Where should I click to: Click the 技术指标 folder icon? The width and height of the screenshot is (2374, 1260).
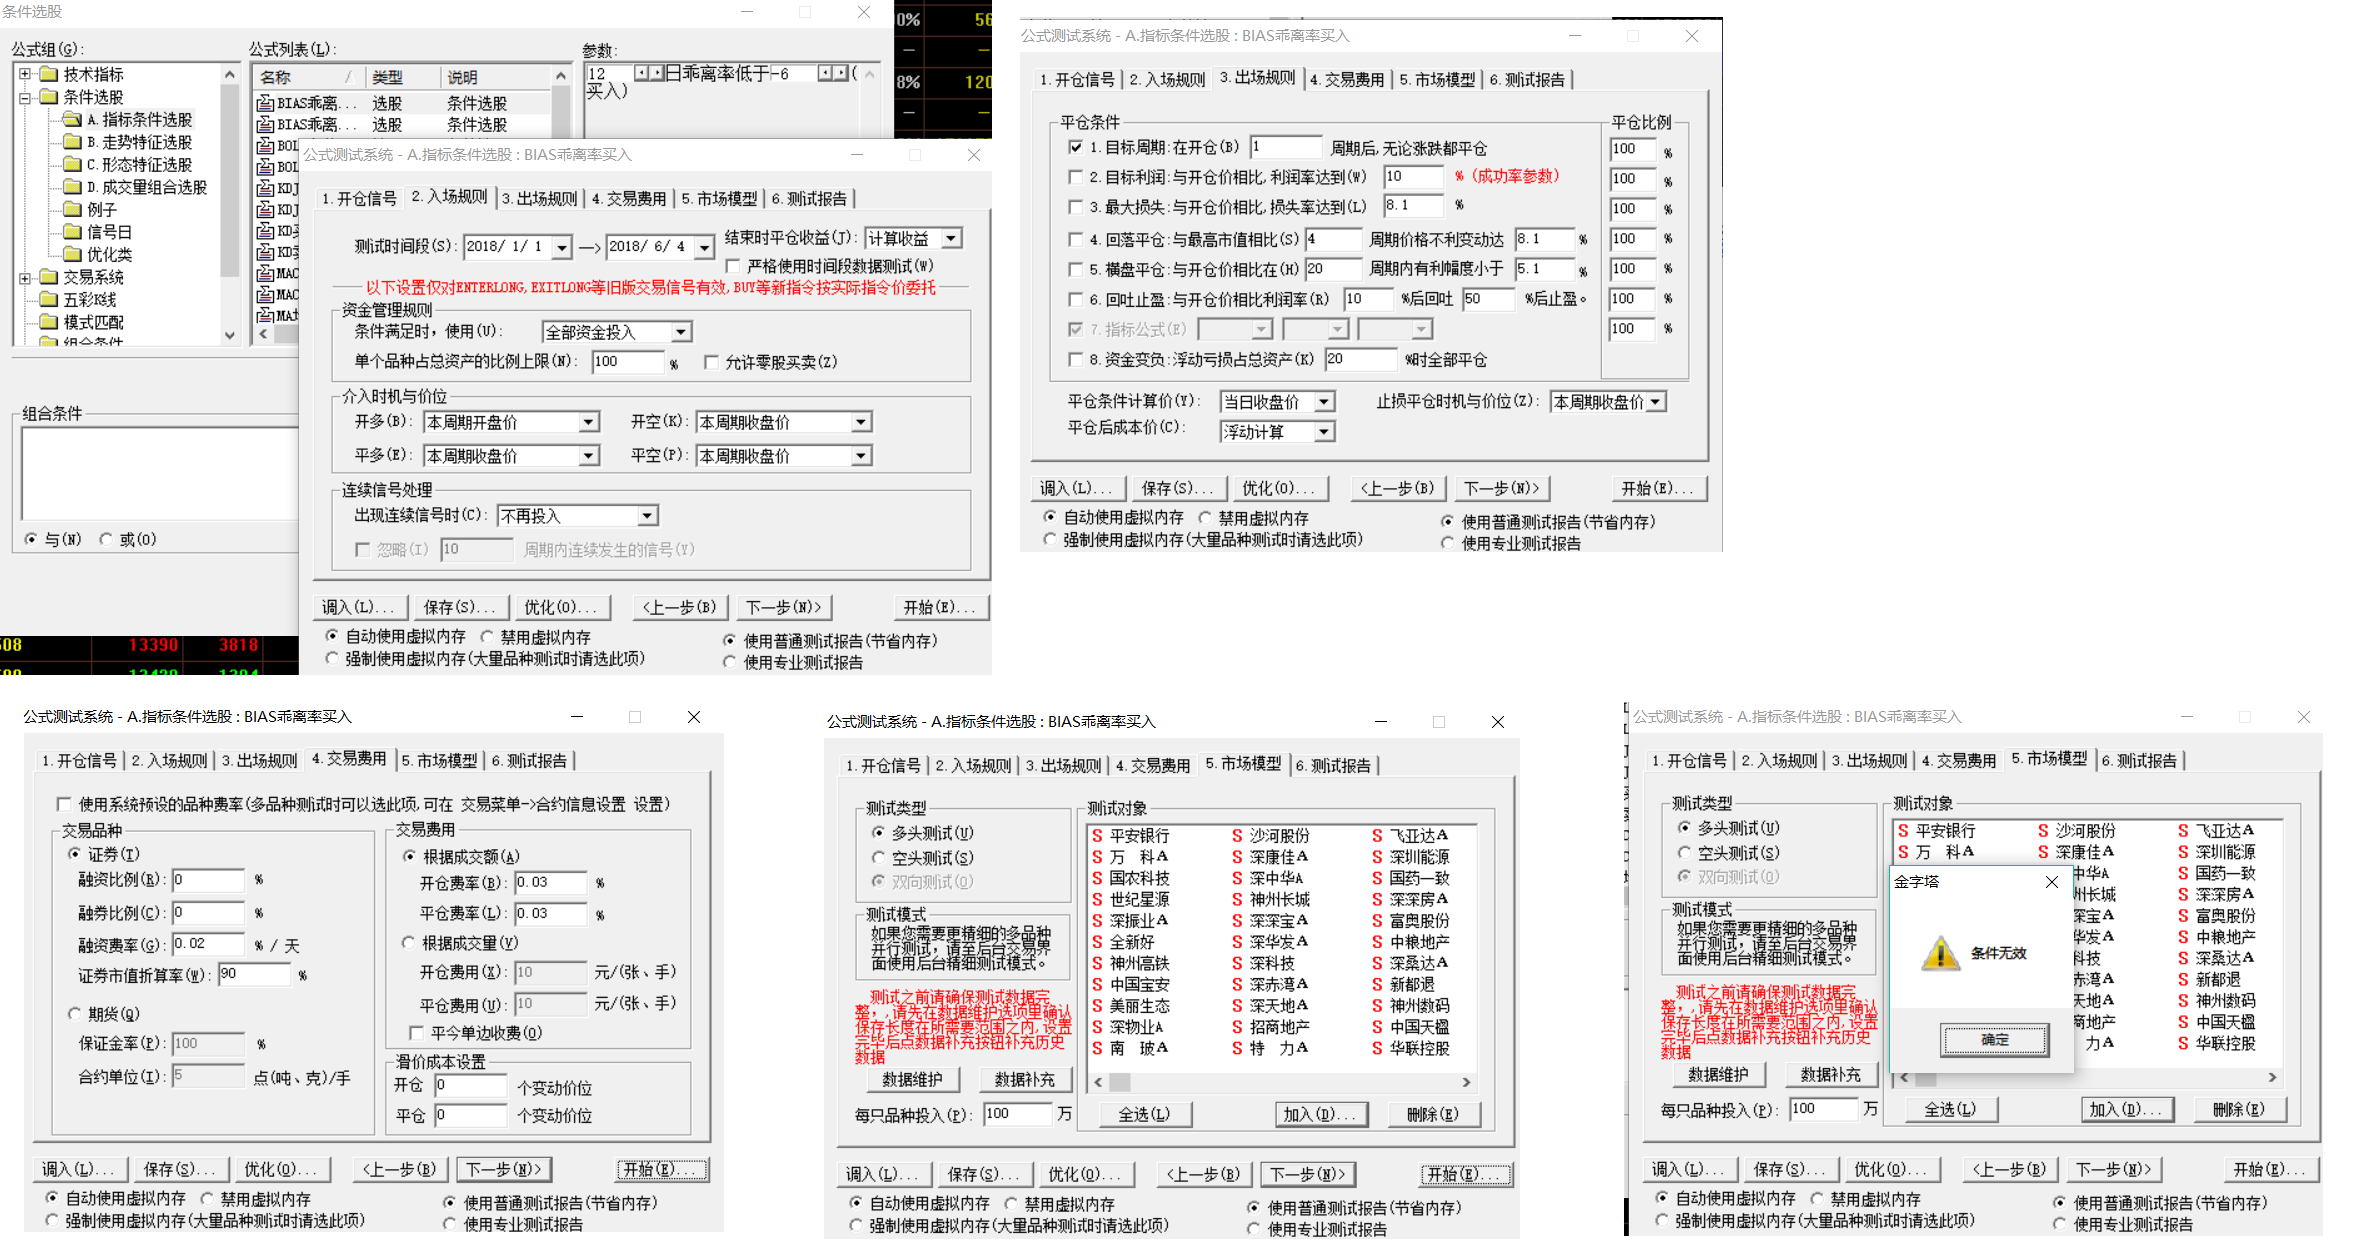tap(49, 74)
